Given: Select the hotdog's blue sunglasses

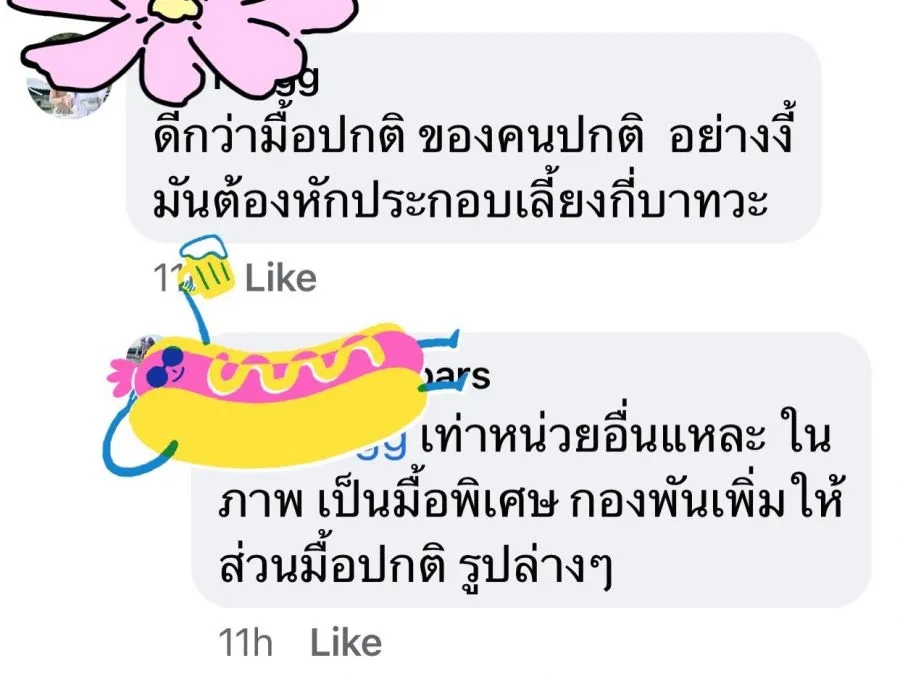Looking at the screenshot, I should tap(166, 367).
